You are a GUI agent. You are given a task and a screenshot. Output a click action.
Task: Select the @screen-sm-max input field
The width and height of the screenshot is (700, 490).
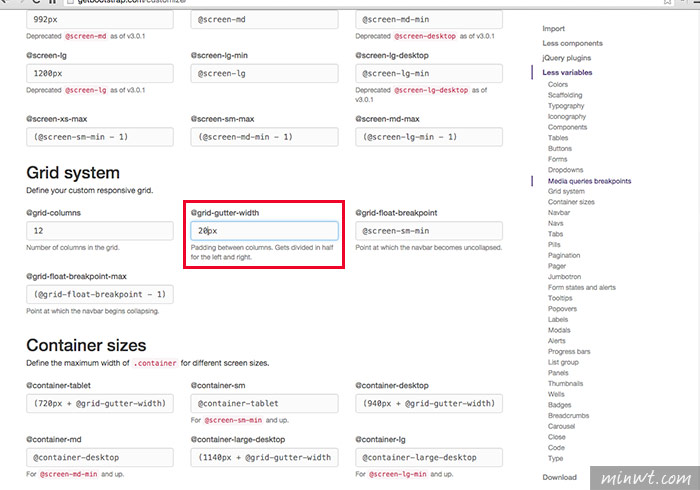264,137
